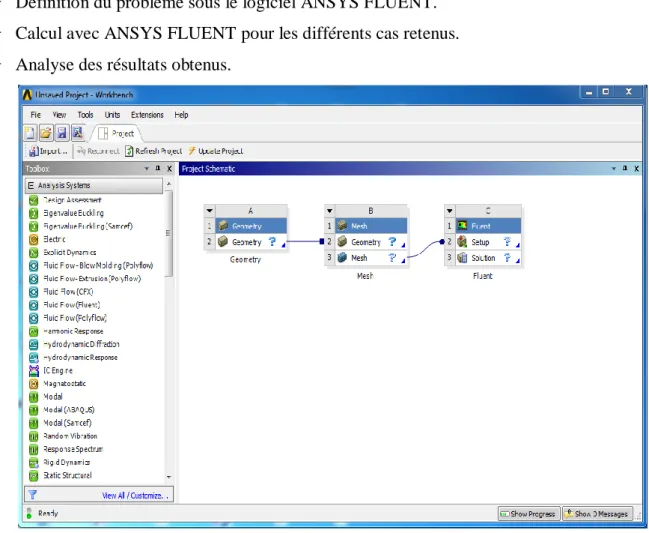The height and width of the screenshot is (533, 649).
Task: Select Hydrodynamic Response system icon
Action: (x=34, y=358)
